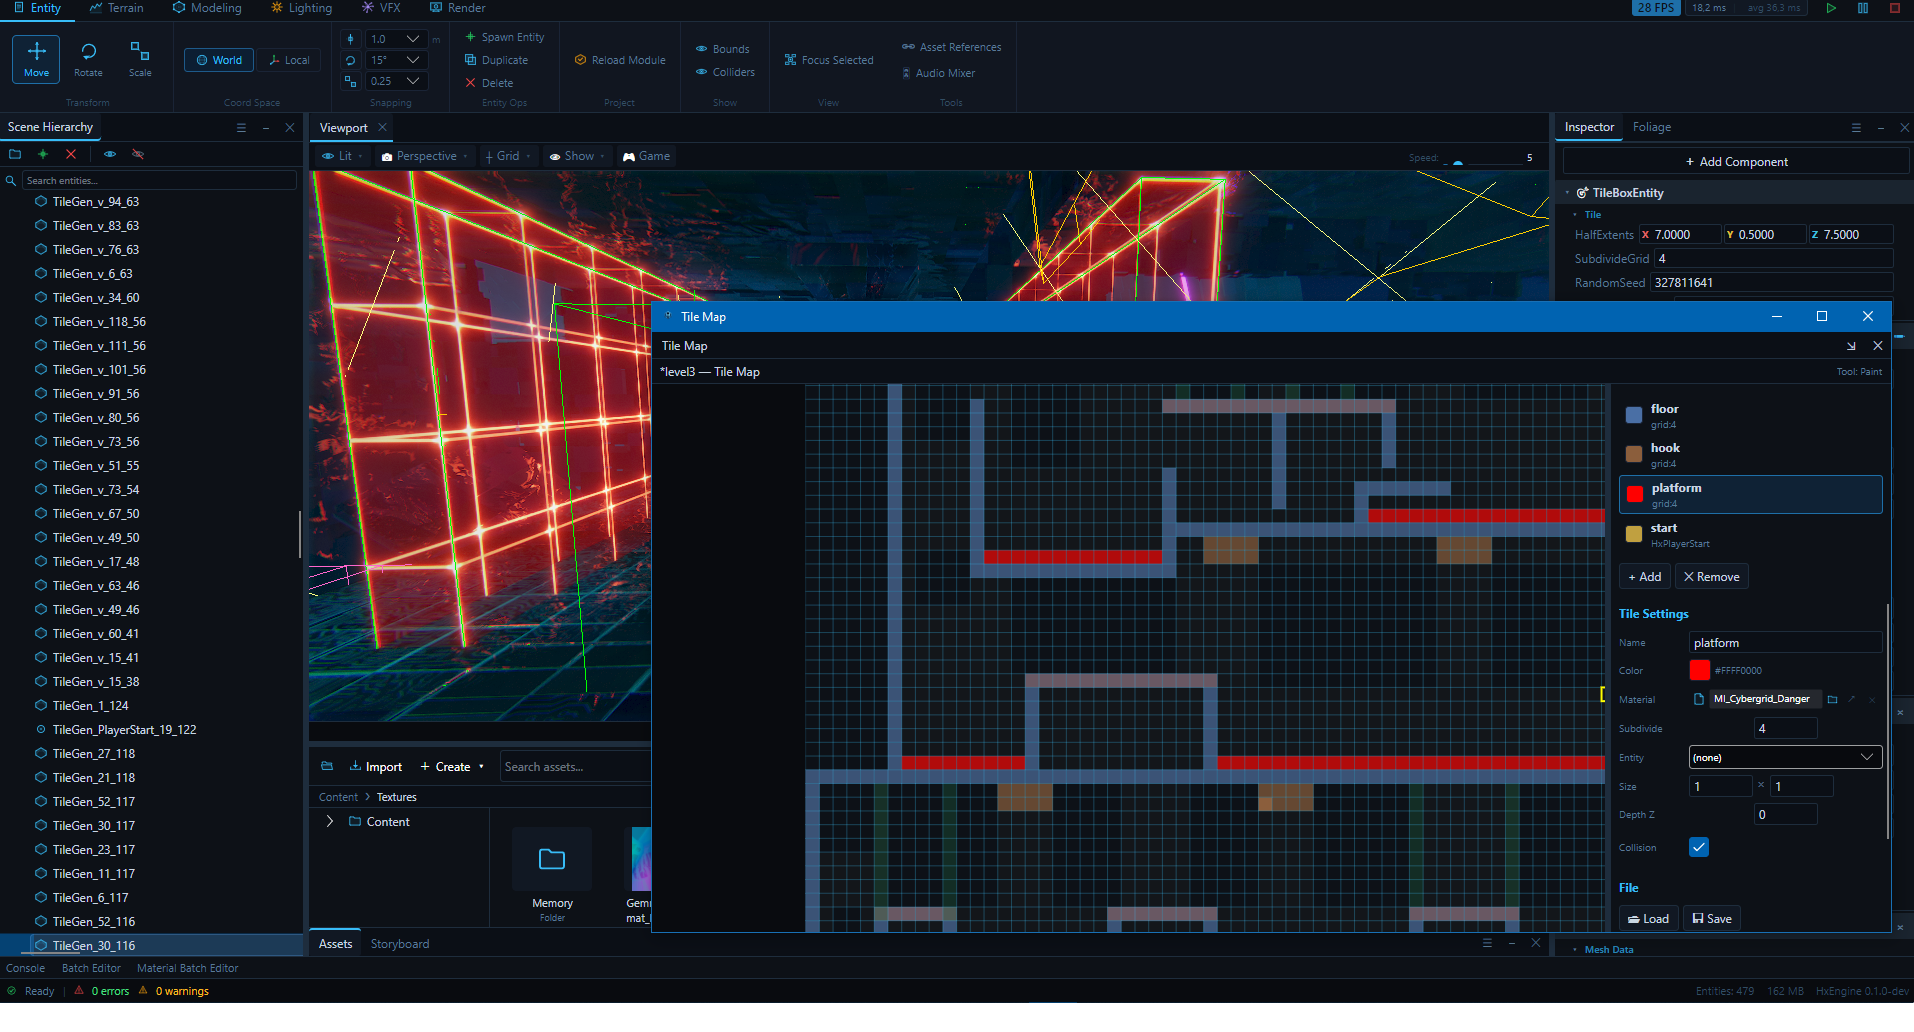Screen dimensions: 1914x1032
Task: Click the red stop icon in top-right corner
Action: pos(1894,8)
